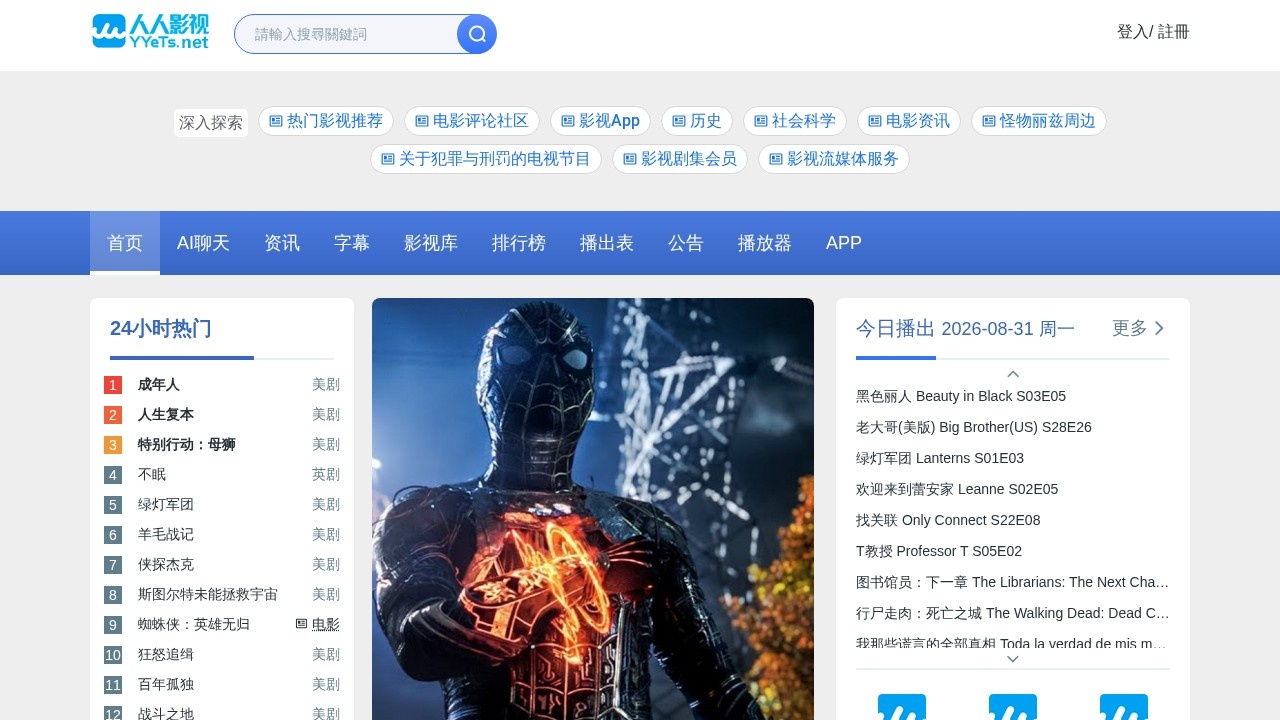This screenshot has height=720, width=1280.
Task: Click the schedule list down arrow
Action: pyautogui.click(x=1013, y=659)
